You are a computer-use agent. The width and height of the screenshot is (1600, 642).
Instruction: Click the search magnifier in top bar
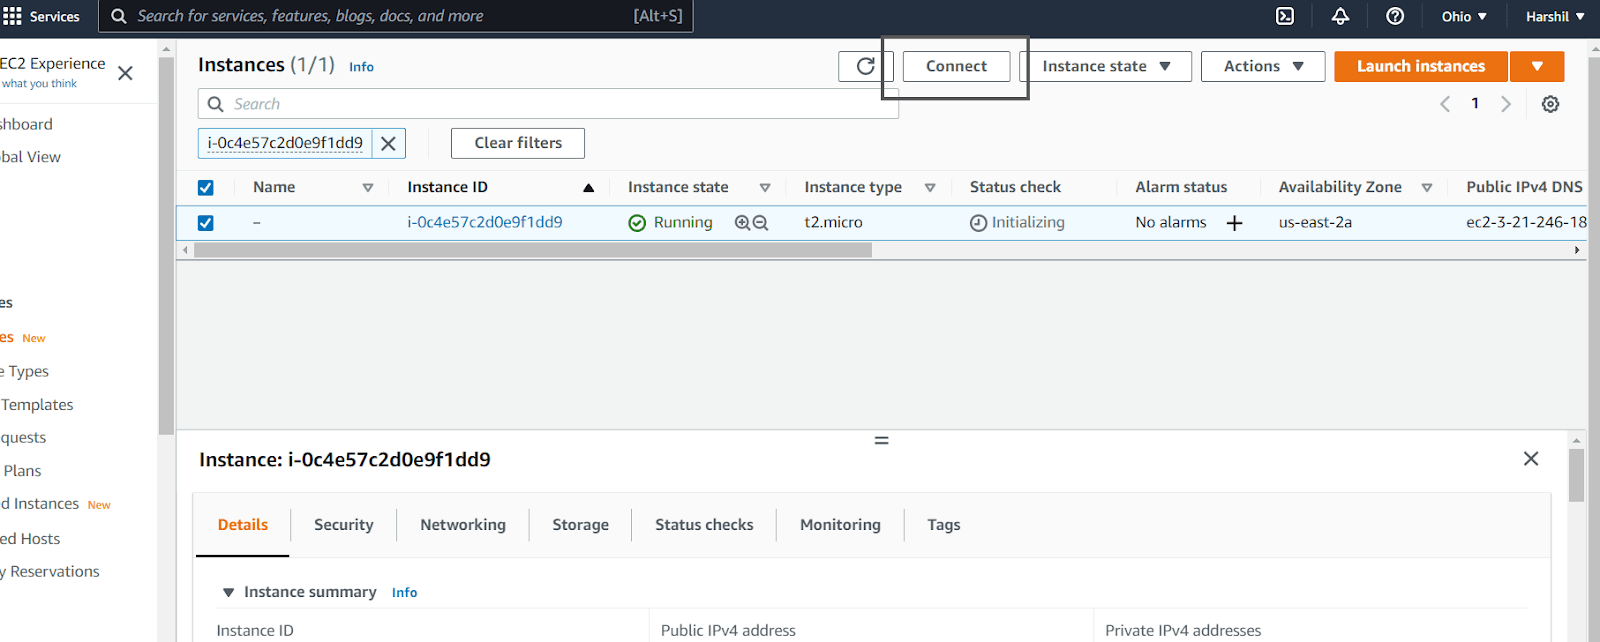point(119,16)
